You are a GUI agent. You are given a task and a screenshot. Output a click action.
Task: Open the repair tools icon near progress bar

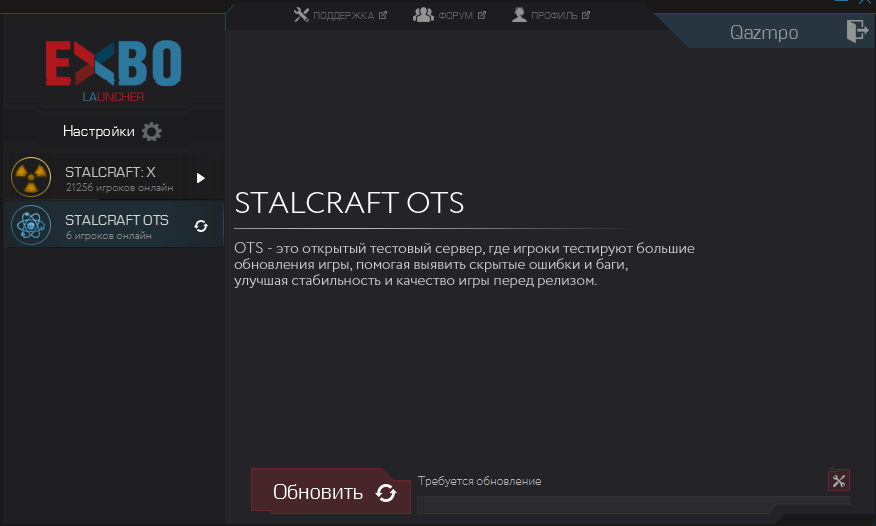(838, 481)
